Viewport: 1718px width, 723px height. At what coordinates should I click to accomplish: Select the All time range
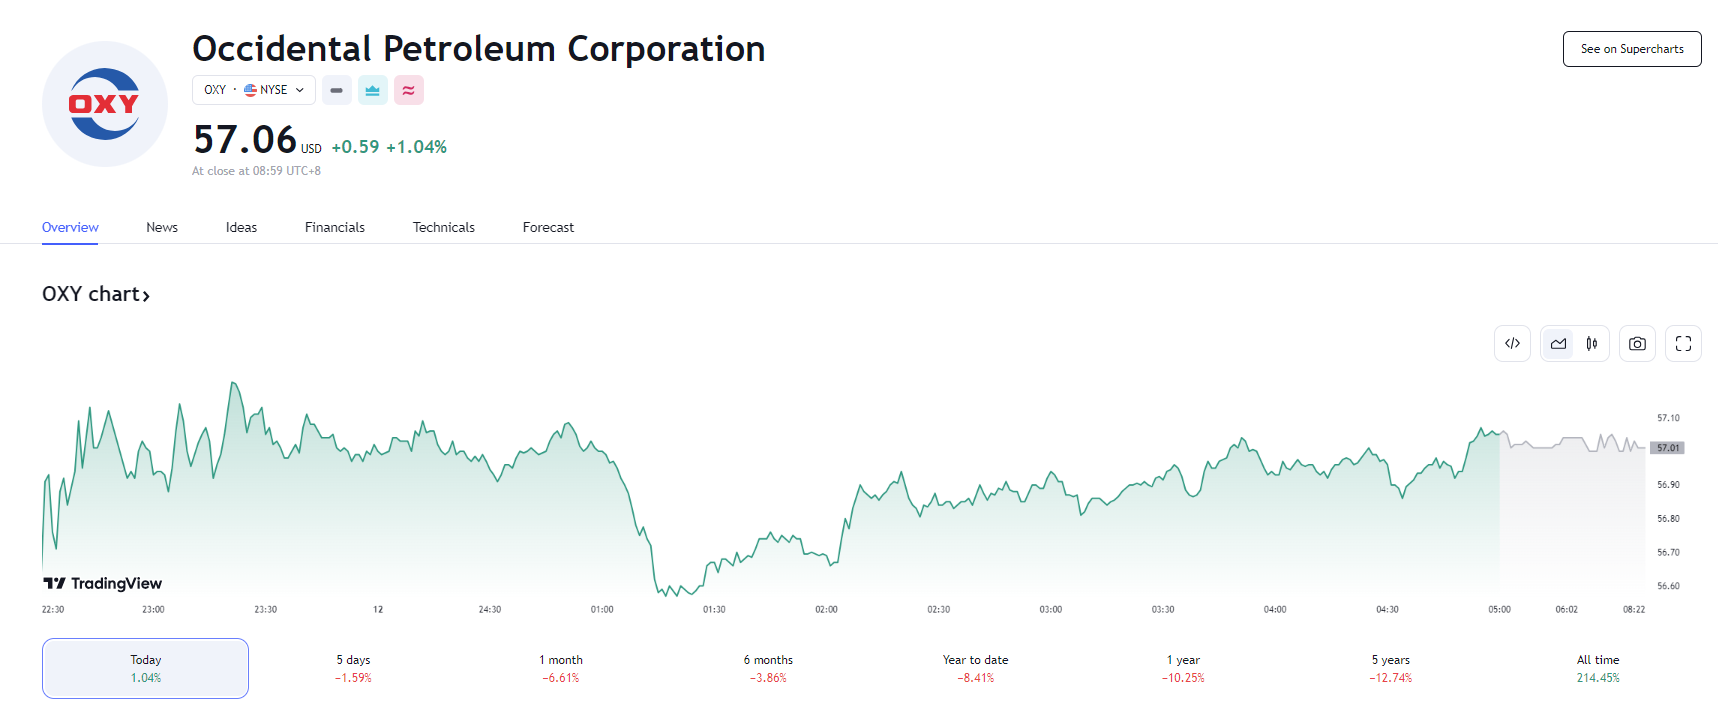point(1598,668)
